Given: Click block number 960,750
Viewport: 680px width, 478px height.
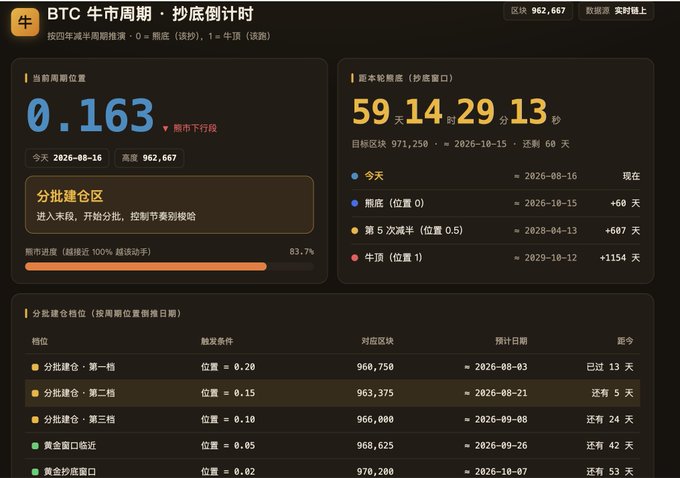Looking at the screenshot, I should (x=375, y=367).
